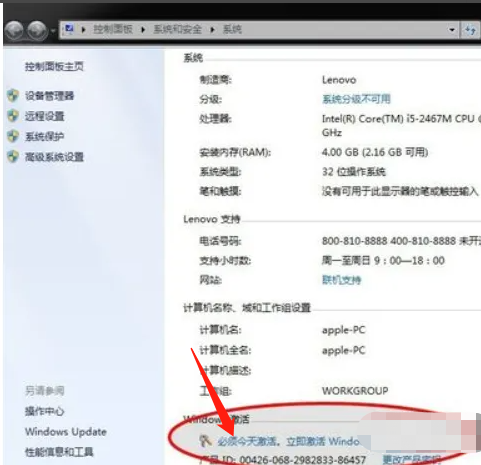The image size is (481, 465).
Task: Open 设备管理器 link
Action: [49, 96]
